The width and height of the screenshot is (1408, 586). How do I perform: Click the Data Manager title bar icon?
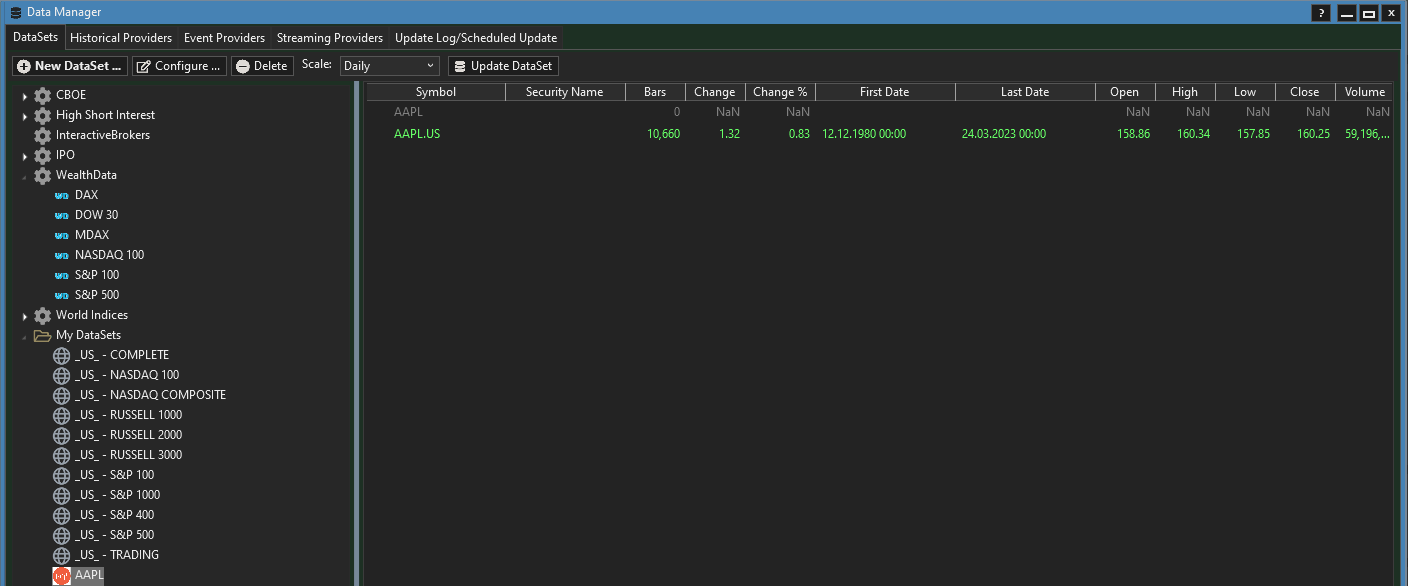[x=15, y=12]
